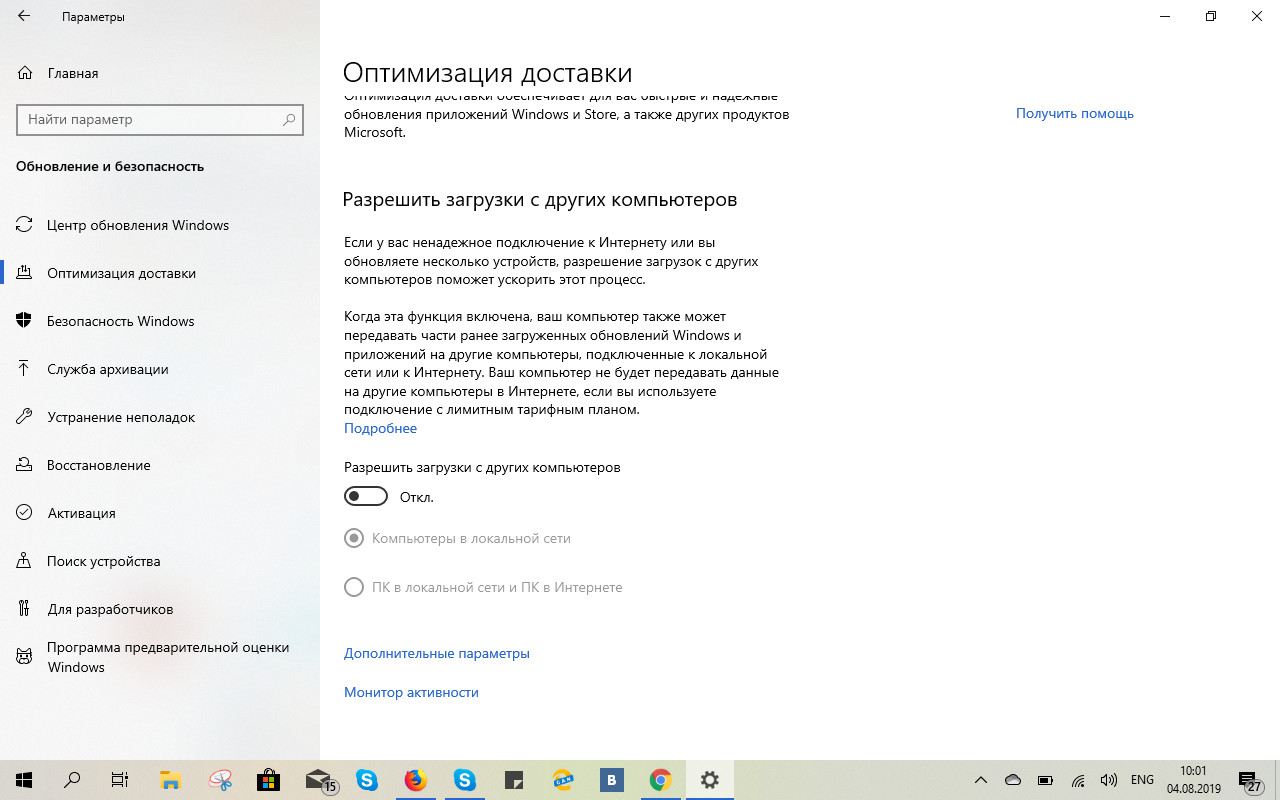Open the Snipping tool taskbar icon
This screenshot has height=800, width=1280.
[220, 780]
